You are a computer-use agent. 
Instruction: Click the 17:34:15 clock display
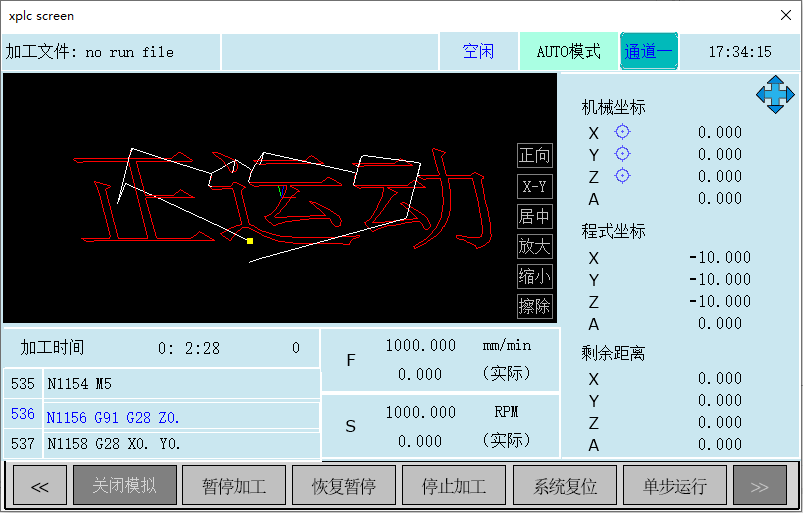pyautogui.click(x=739, y=51)
